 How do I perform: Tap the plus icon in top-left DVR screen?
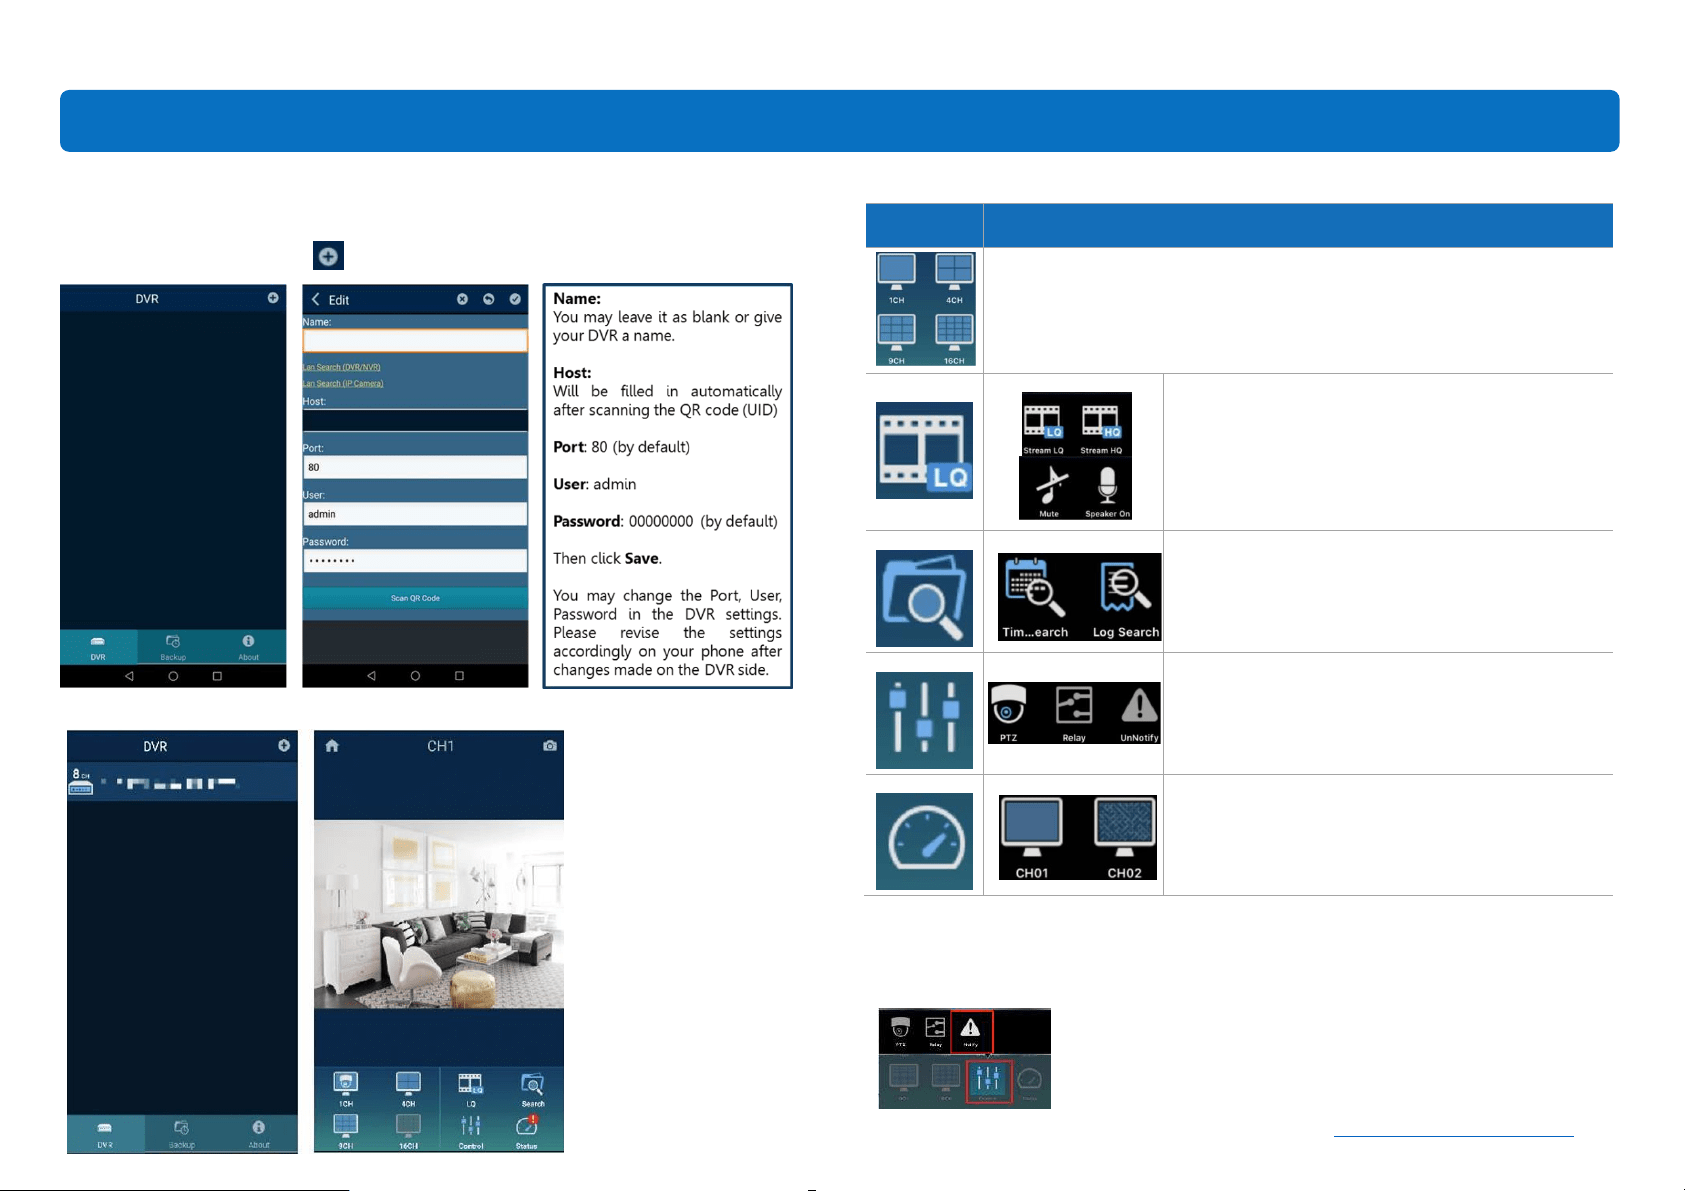click(273, 298)
